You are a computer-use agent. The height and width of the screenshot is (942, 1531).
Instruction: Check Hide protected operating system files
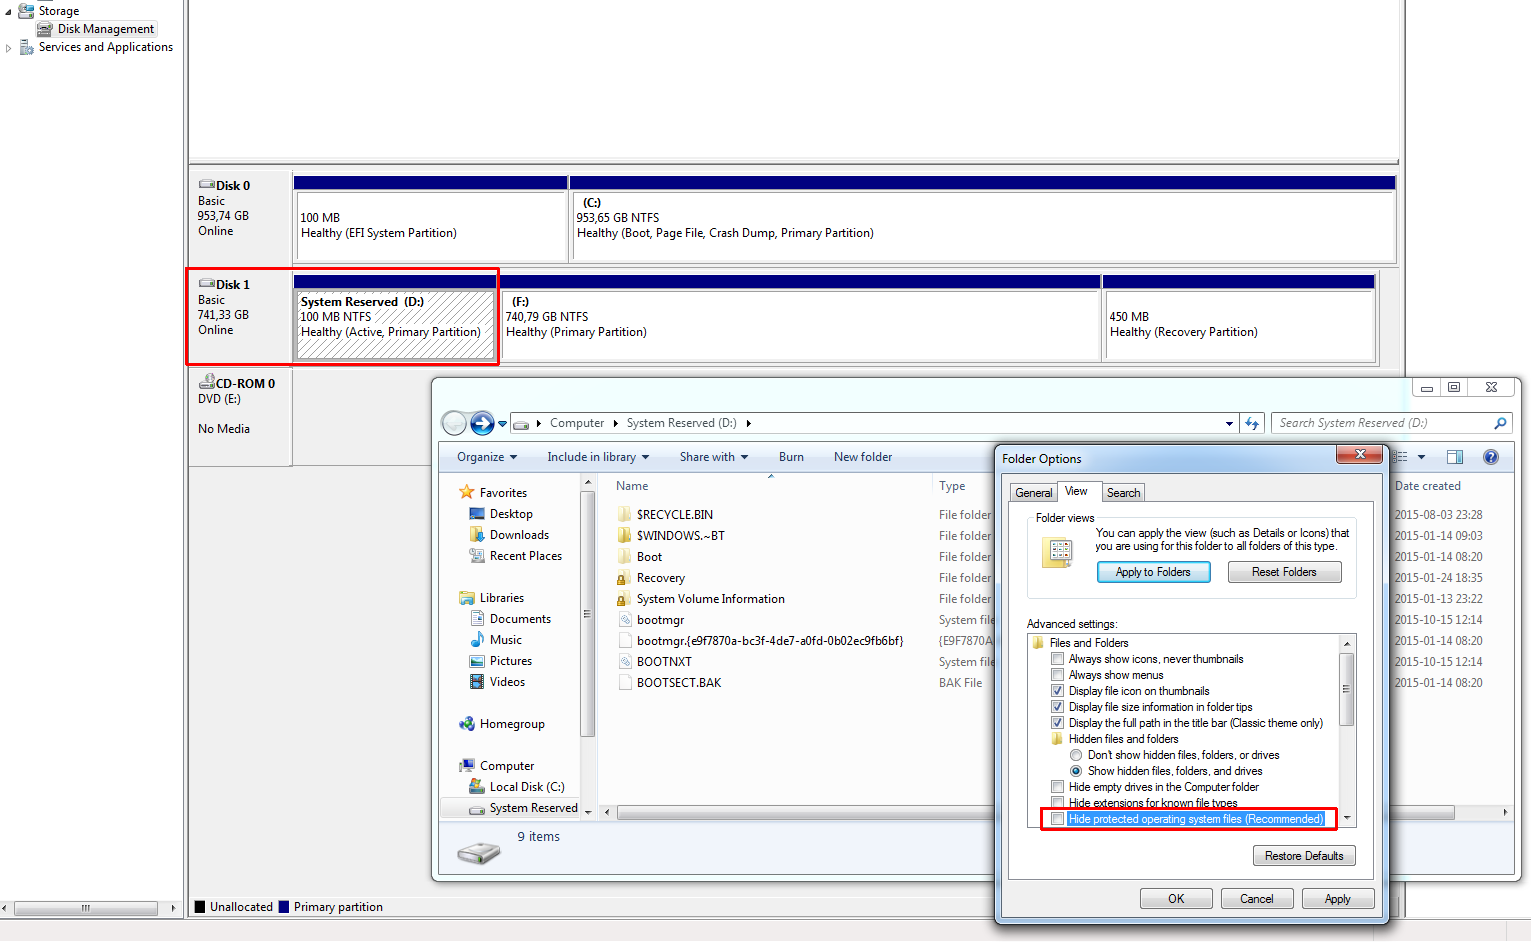tap(1057, 819)
